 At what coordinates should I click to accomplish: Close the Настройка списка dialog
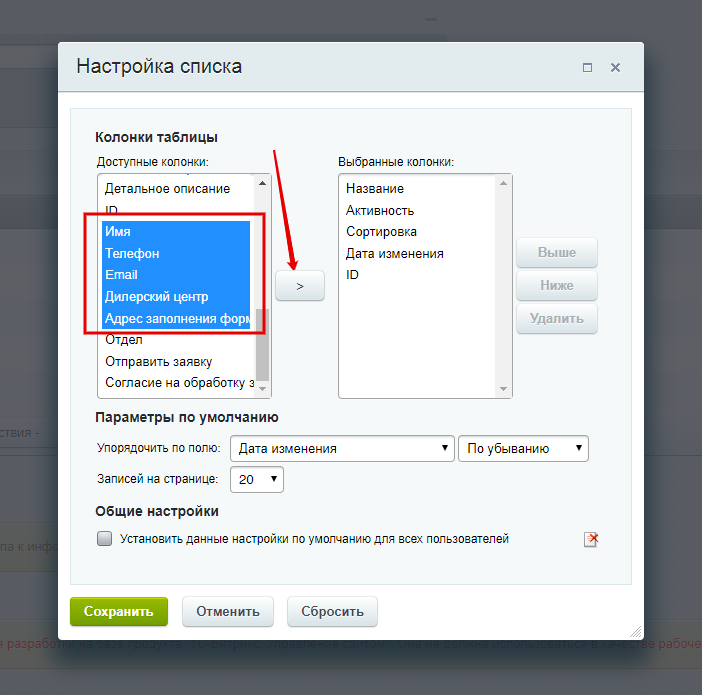click(x=615, y=68)
